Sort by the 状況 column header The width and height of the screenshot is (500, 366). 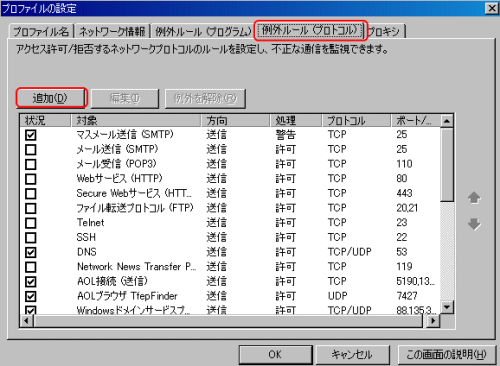pyautogui.click(x=45, y=120)
